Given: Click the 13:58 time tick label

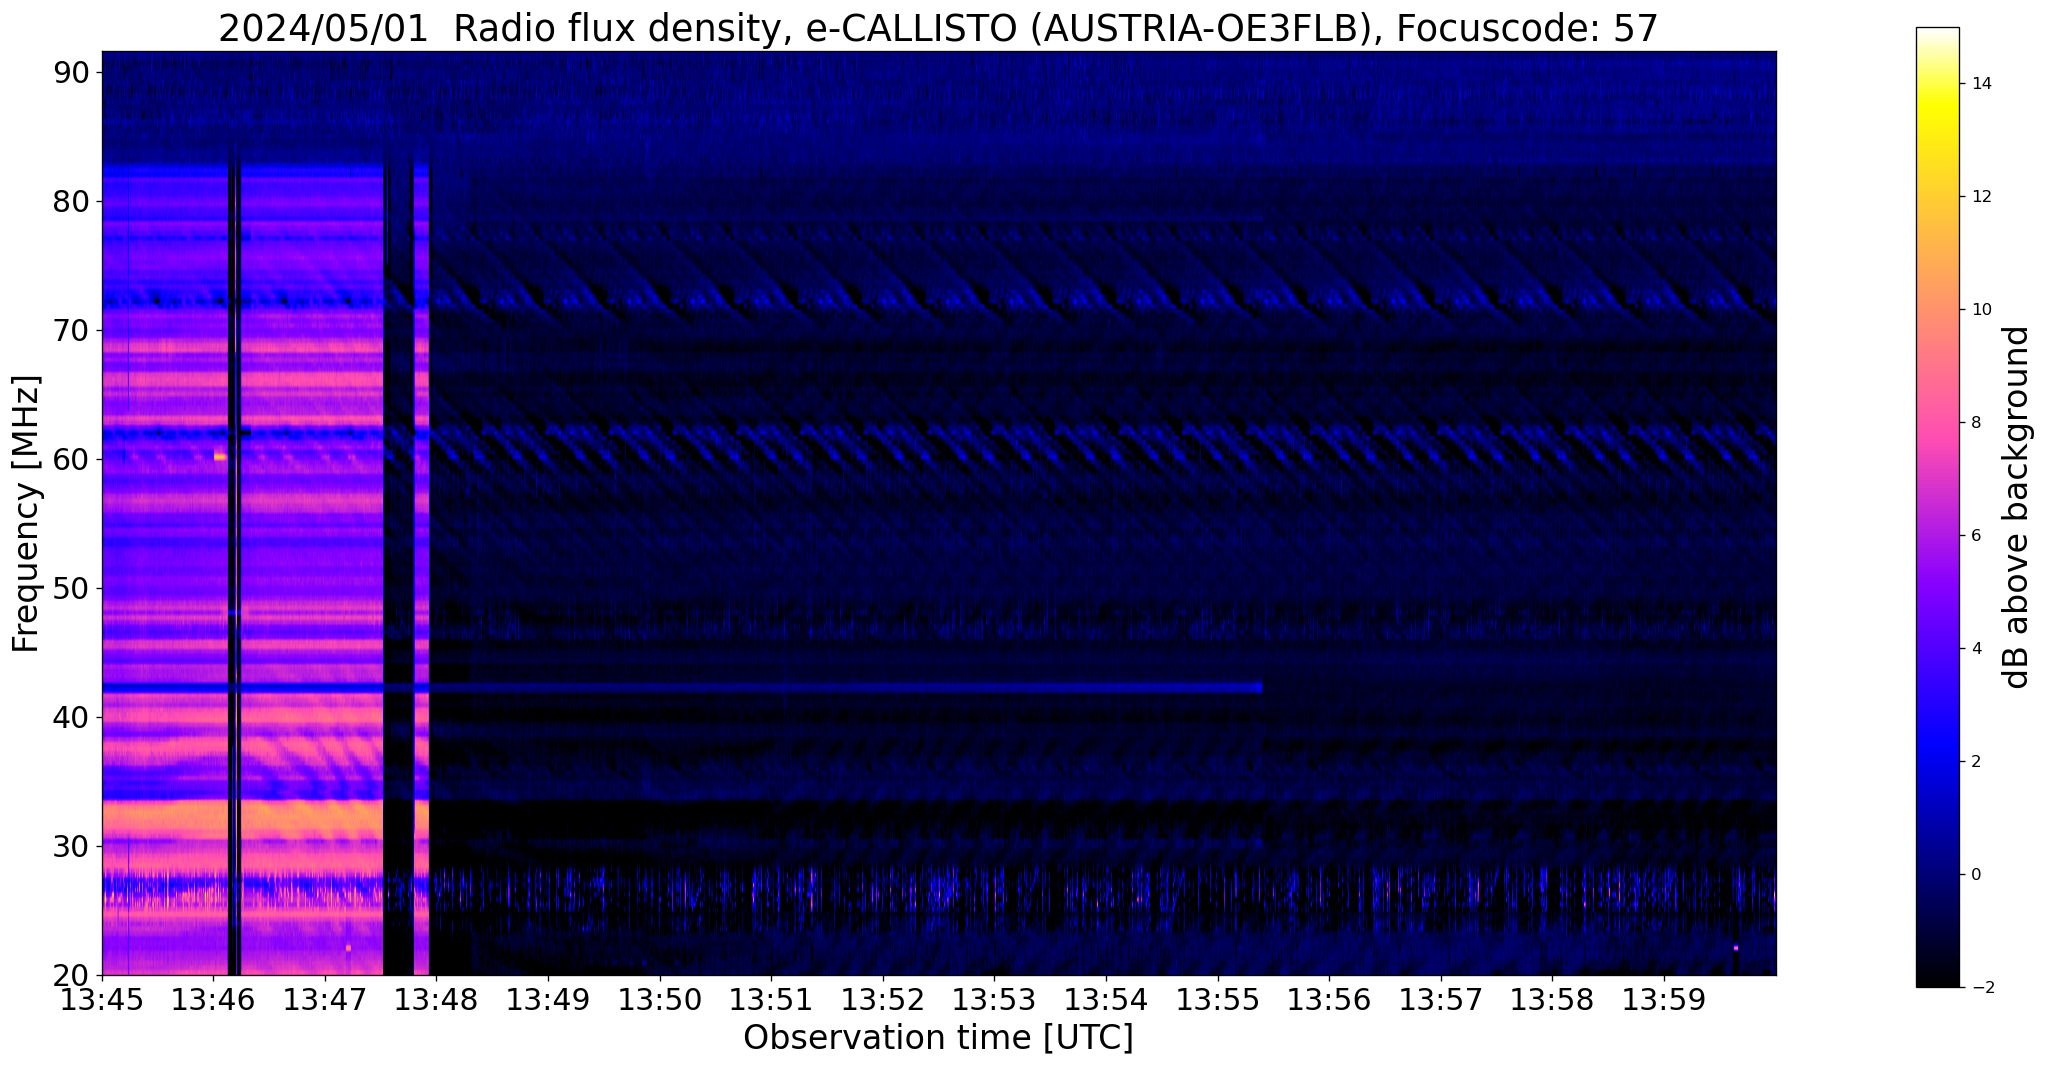Looking at the screenshot, I should tap(1552, 1000).
